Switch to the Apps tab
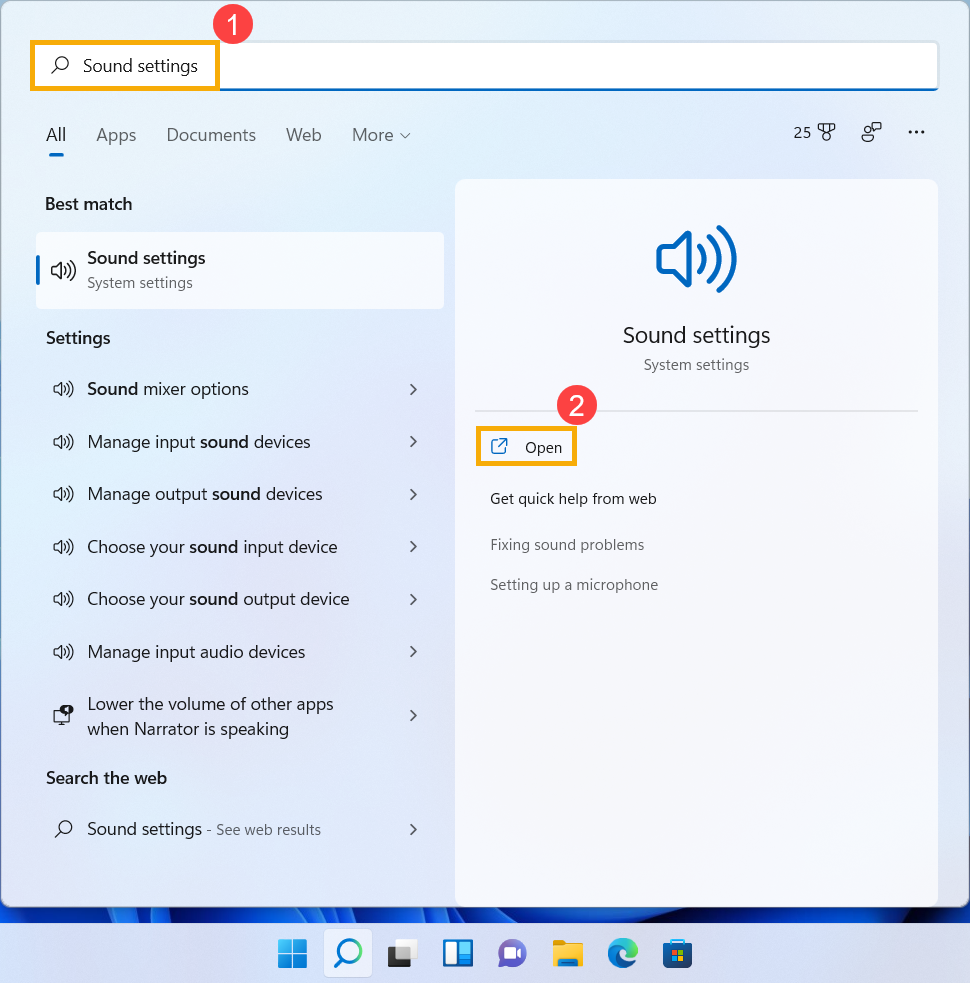The width and height of the screenshot is (970, 983). 116,135
